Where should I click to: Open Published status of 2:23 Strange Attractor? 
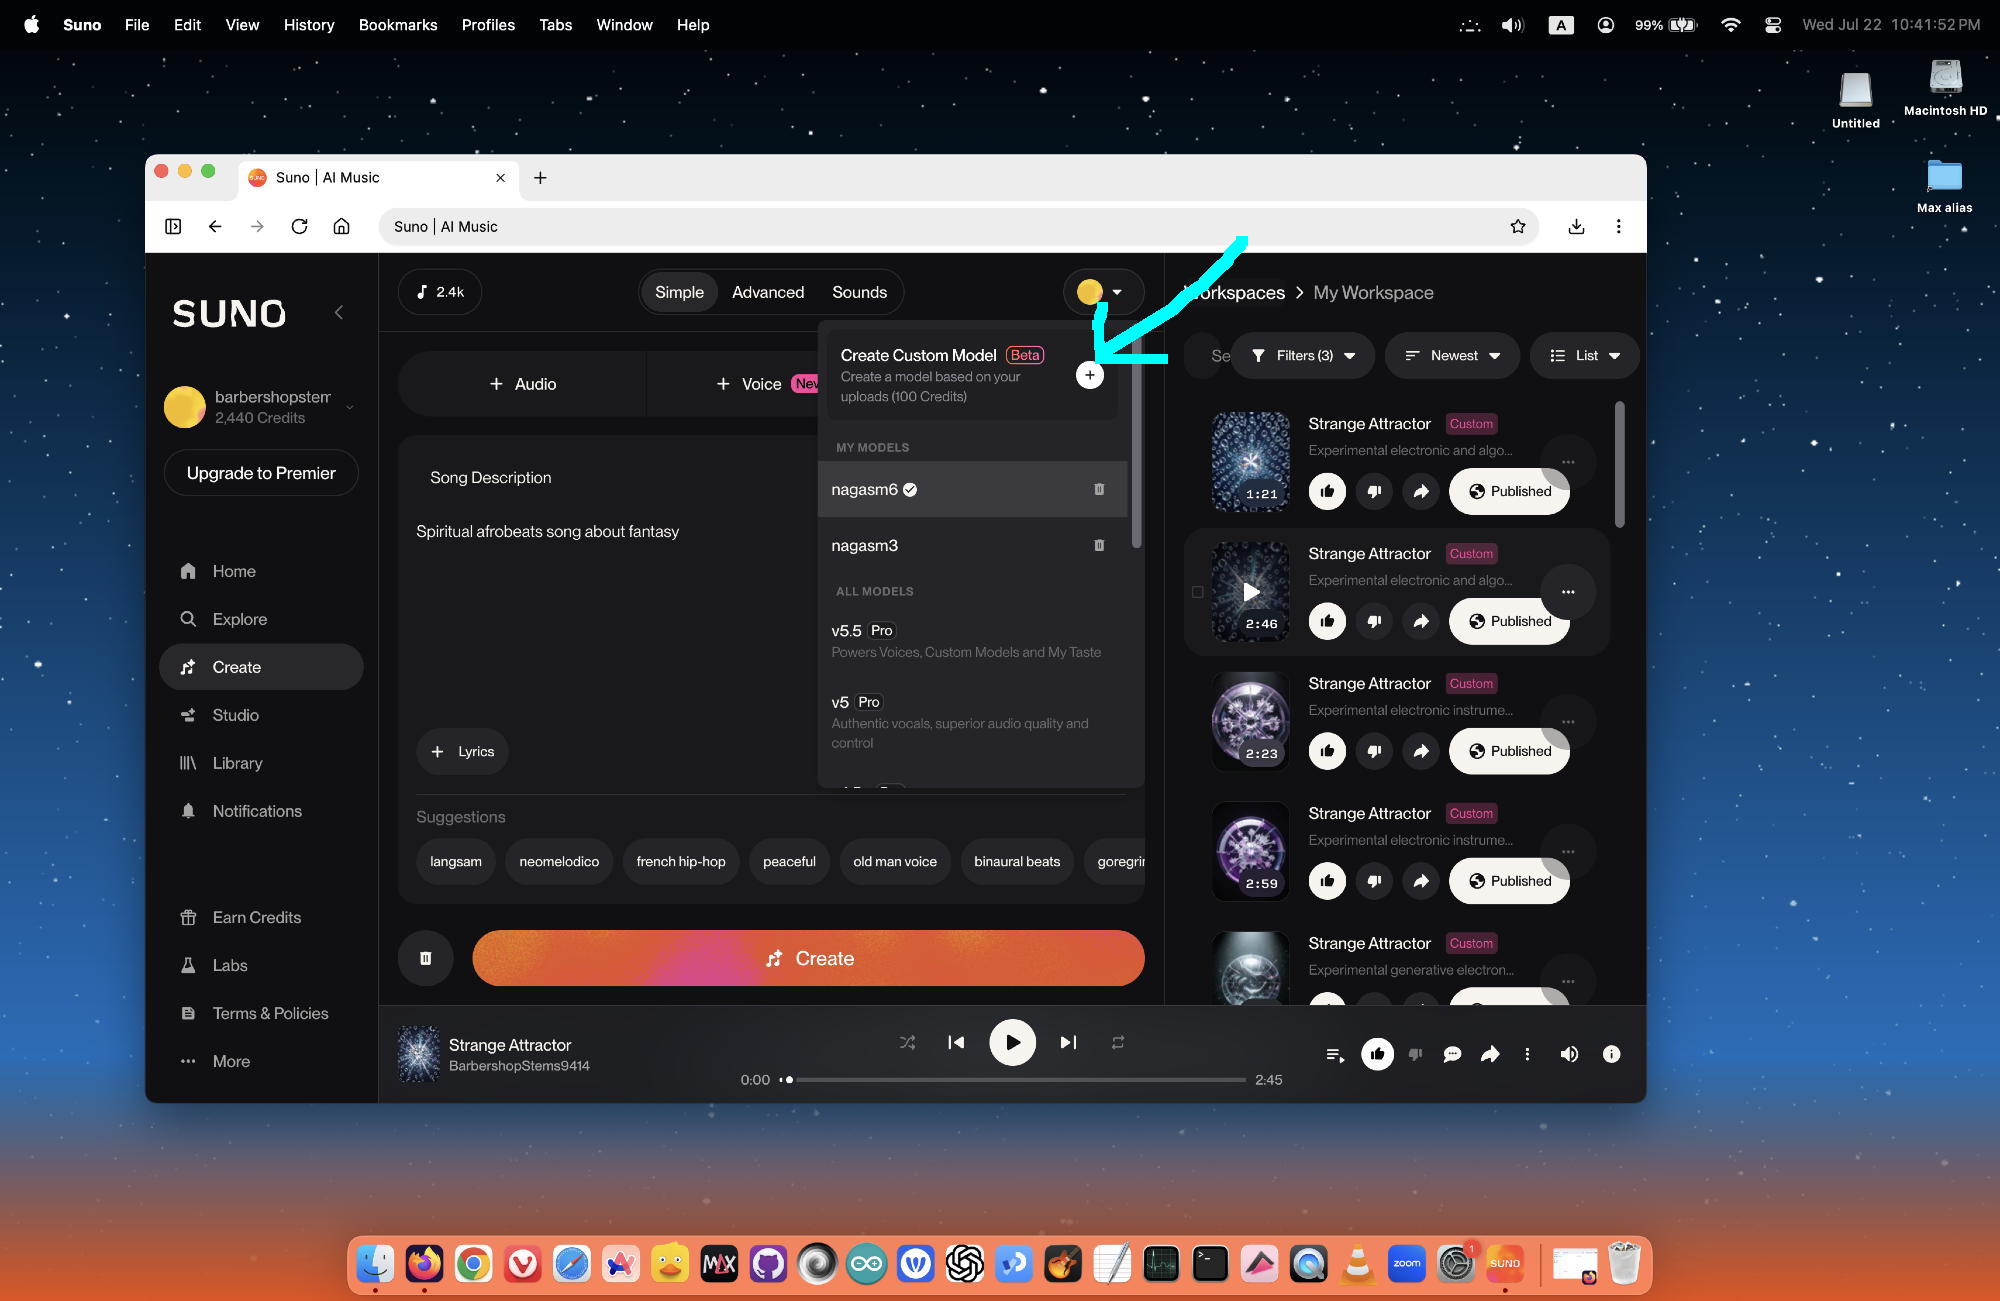(1509, 751)
